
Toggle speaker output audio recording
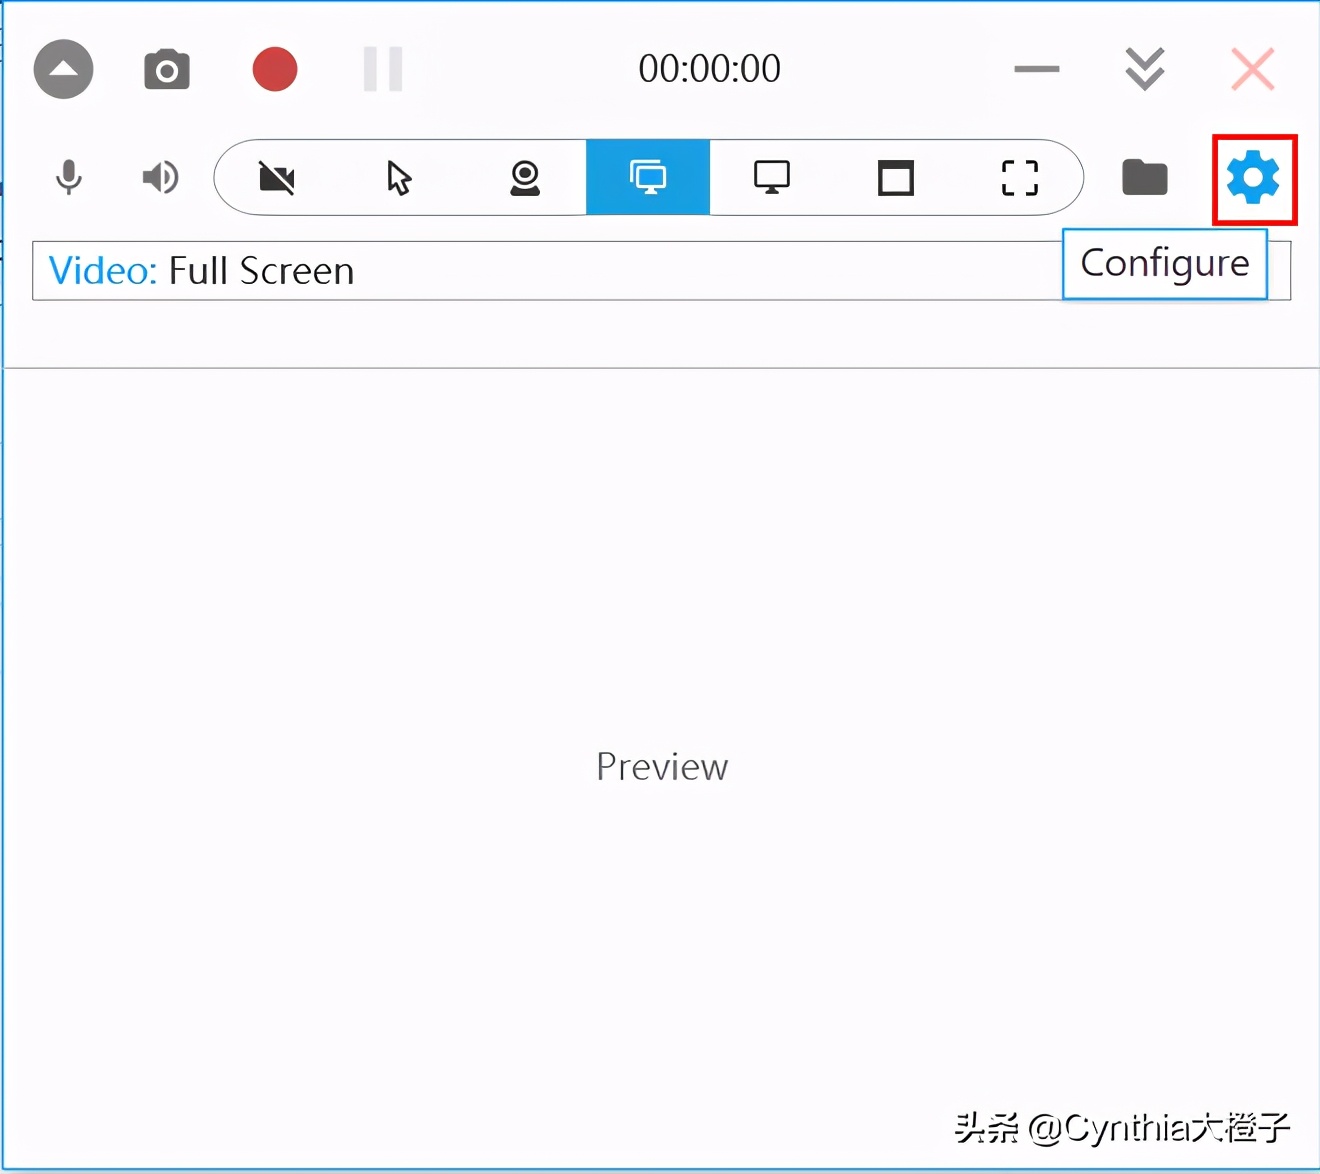click(160, 177)
